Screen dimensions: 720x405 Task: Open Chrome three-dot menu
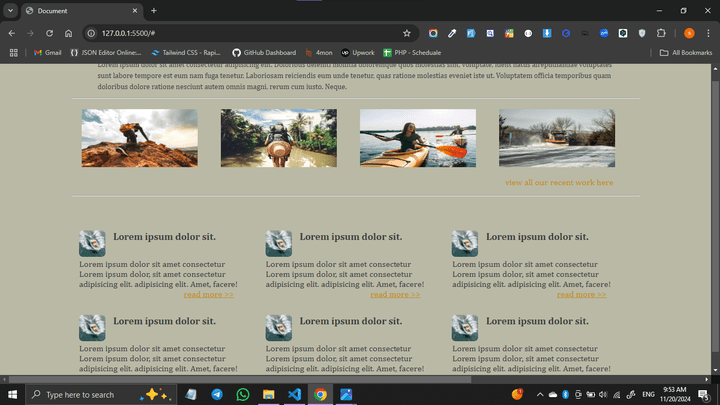(x=708, y=33)
